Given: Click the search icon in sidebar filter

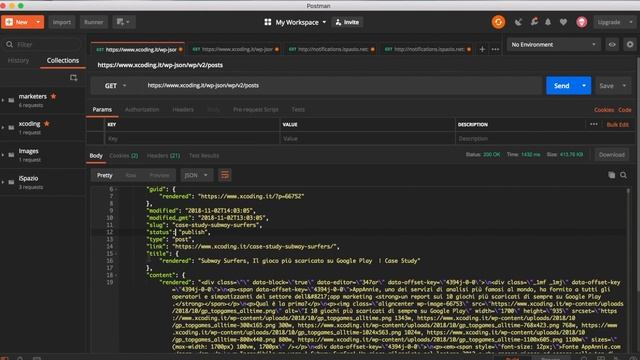Looking at the screenshot, I should coord(9,44).
